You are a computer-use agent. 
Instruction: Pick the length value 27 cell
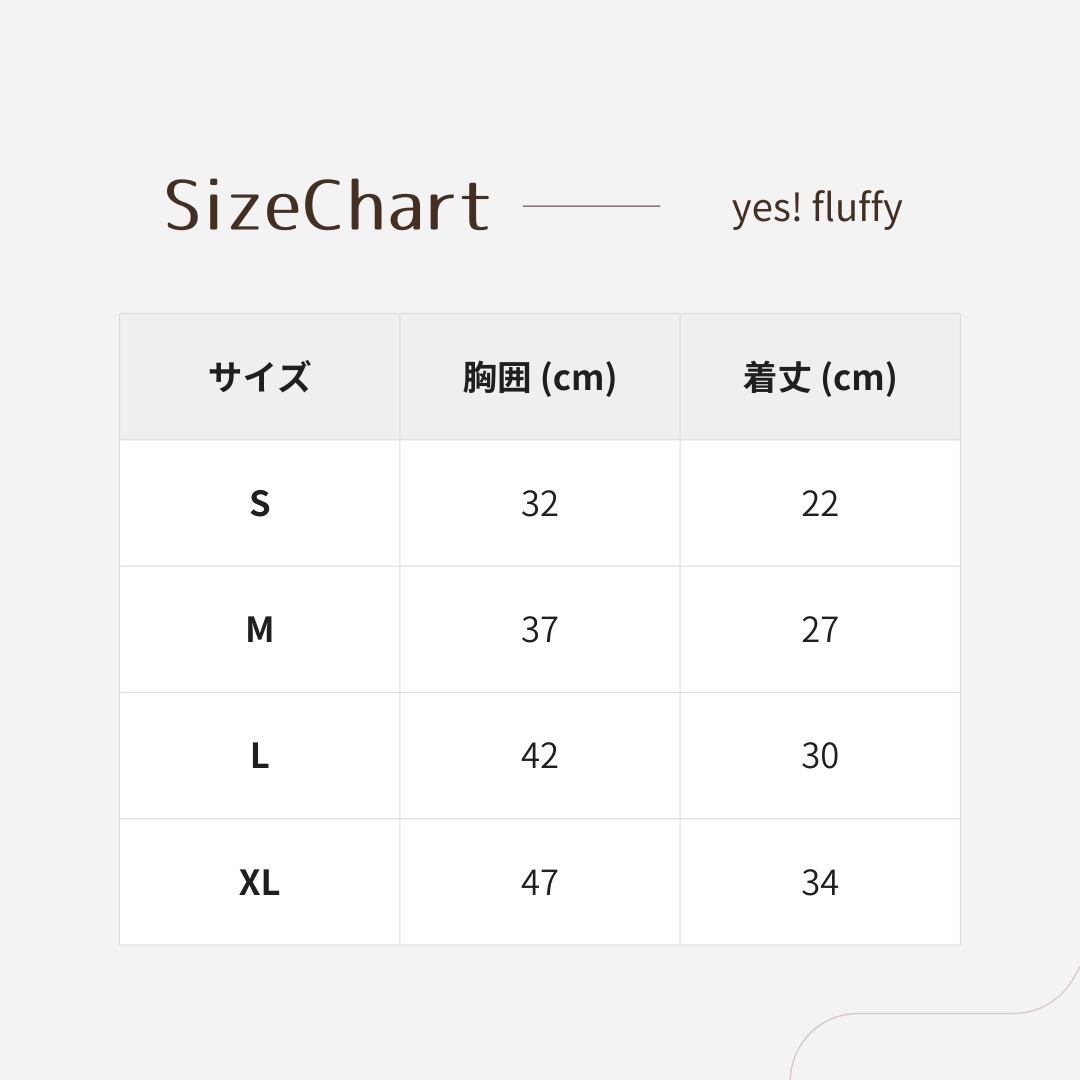click(x=819, y=629)
